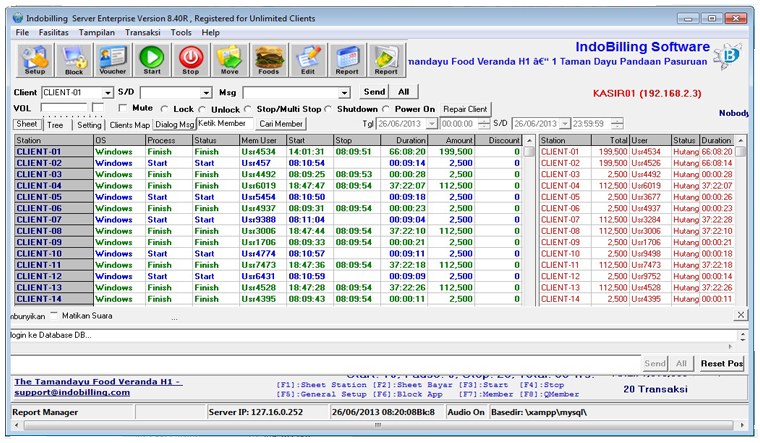Click the Send button beside Msg
The width and height of the screenshot is (760, 443).
[374, 92]
